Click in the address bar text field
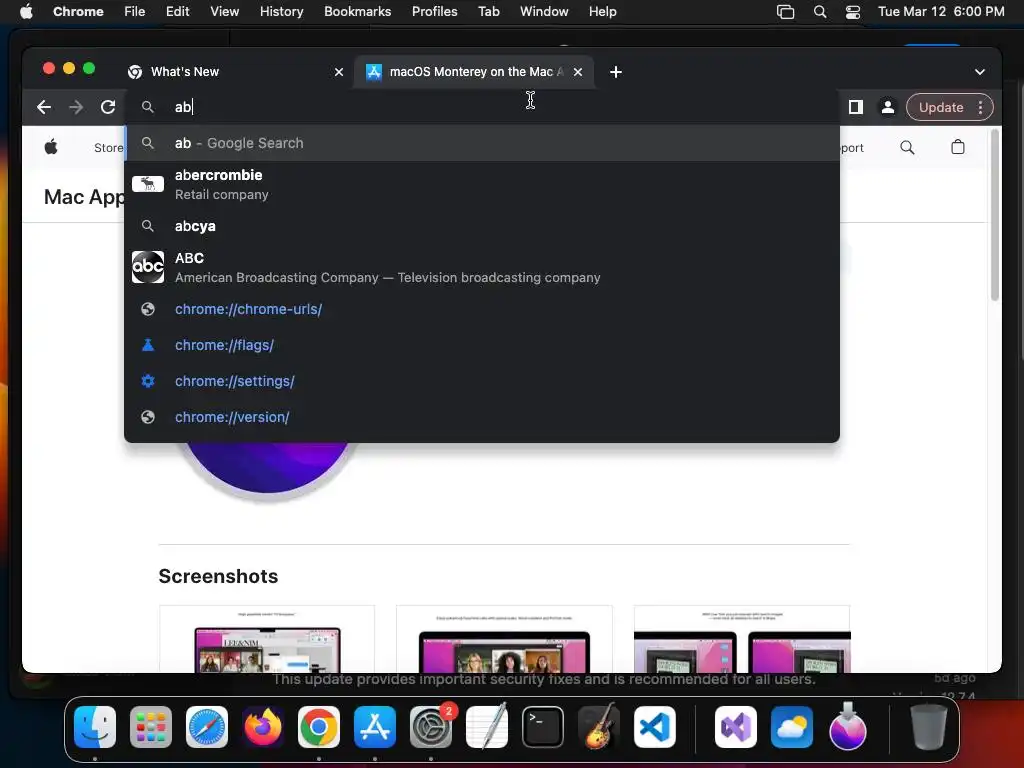The height and width of the screenshot is (768, 1024). pos(482,107)
